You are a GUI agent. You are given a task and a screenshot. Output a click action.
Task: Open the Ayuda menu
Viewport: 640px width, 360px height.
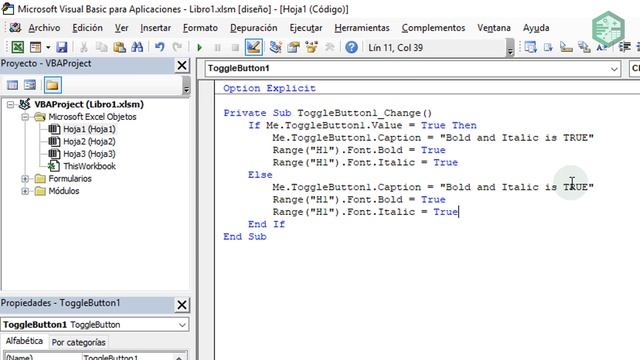536,28
